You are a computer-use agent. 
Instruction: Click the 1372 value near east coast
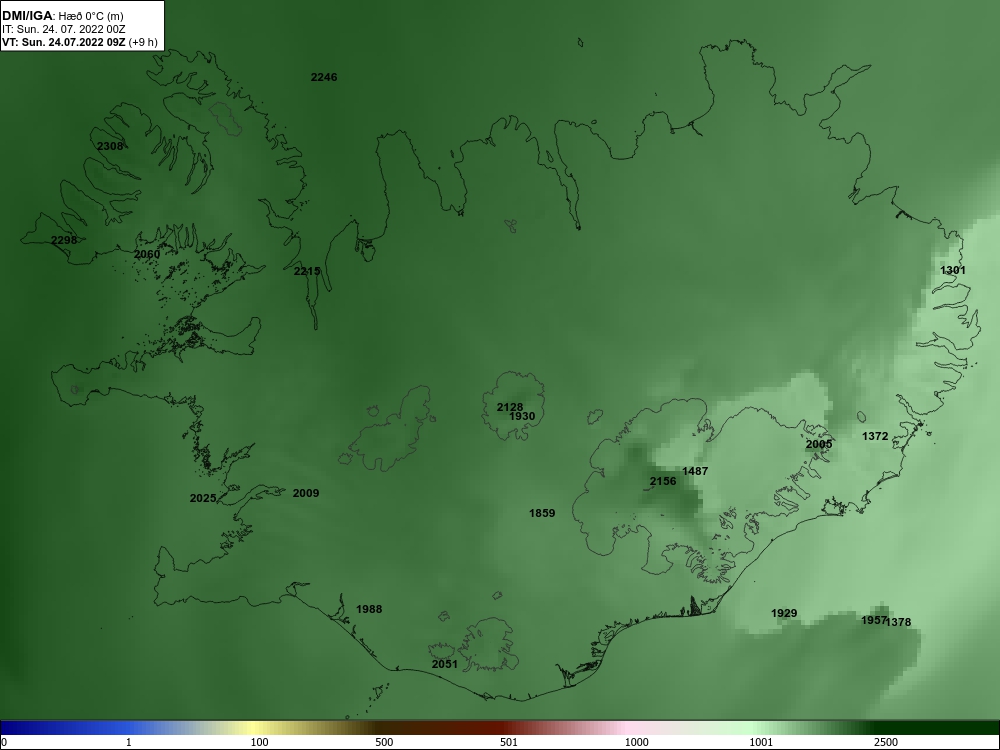(x=875, y=436)
